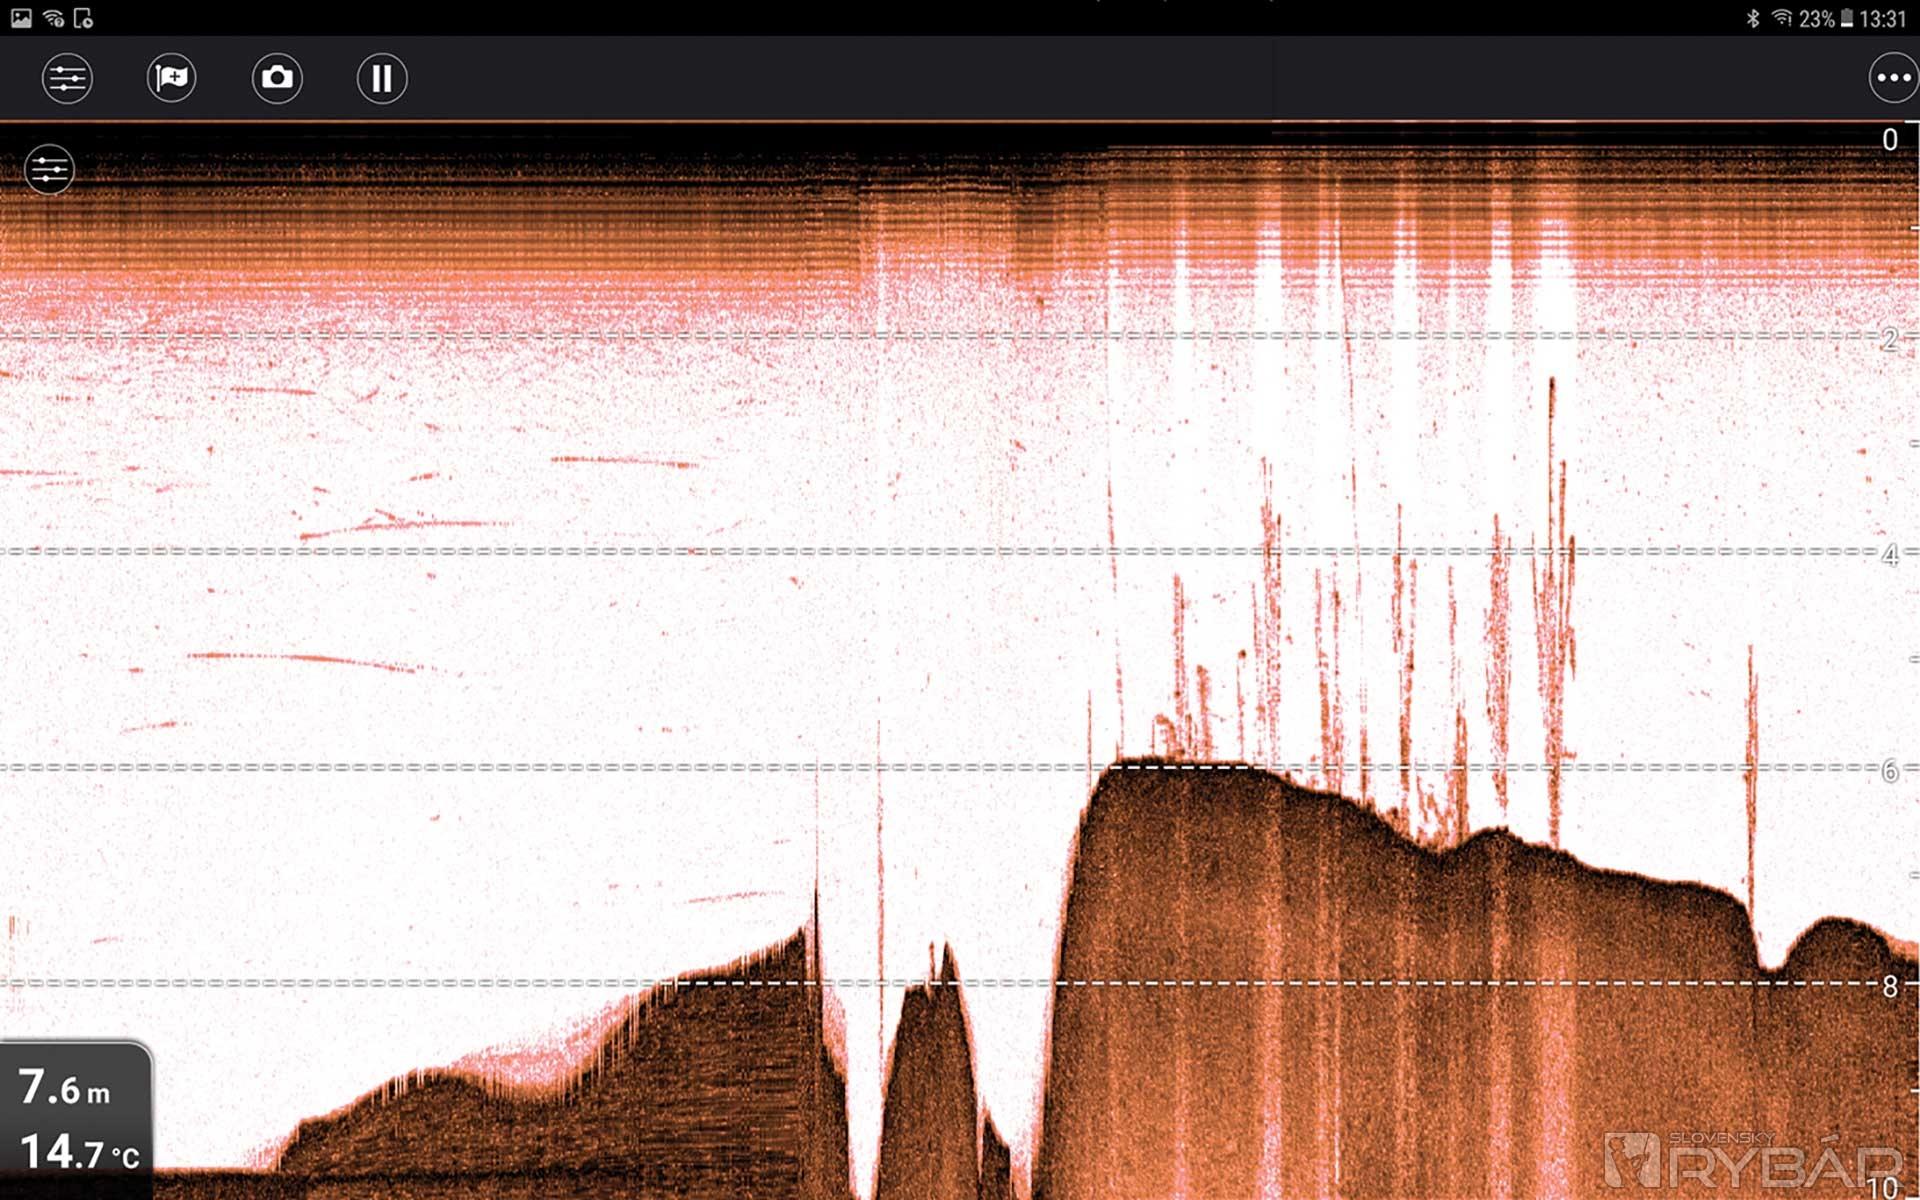
Task: Tap the 14.7 °C temperature readout
Action: tap(79, 1152)
